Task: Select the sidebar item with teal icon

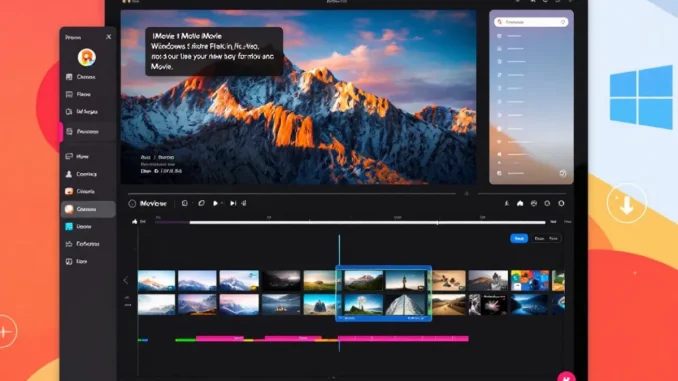Action: (x=88, y=226)
